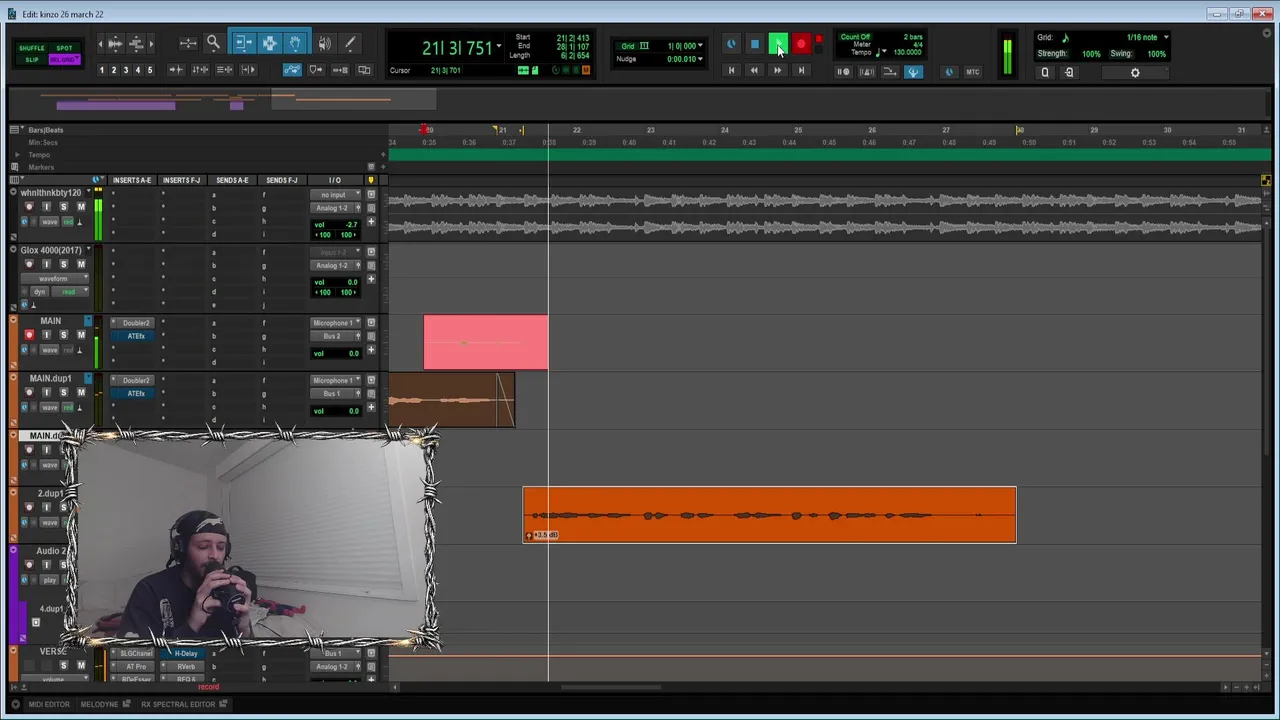This screenshot has height=720, width=1280.
Task: Click Return to Zero transport button
Action: pos(731,71)
